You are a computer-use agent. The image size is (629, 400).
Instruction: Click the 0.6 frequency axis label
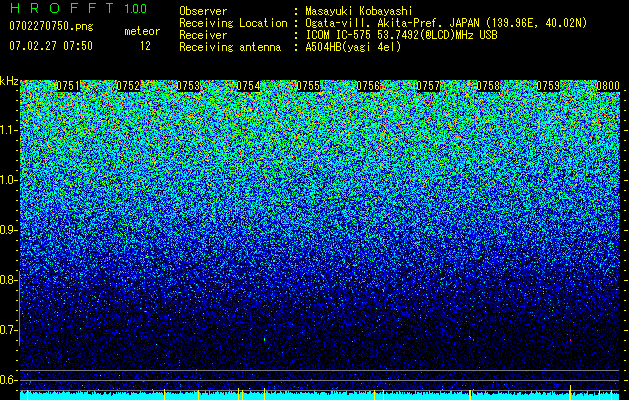click(9, 380)
